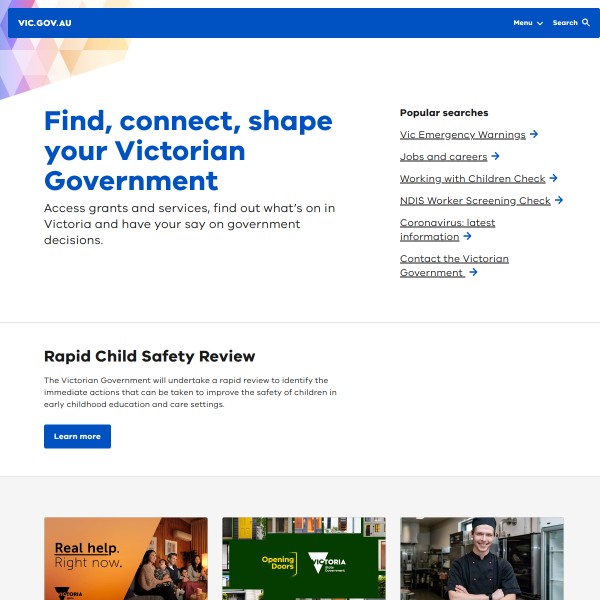Visit Working with Children Check page
The image size is (600, 600).
472,179
